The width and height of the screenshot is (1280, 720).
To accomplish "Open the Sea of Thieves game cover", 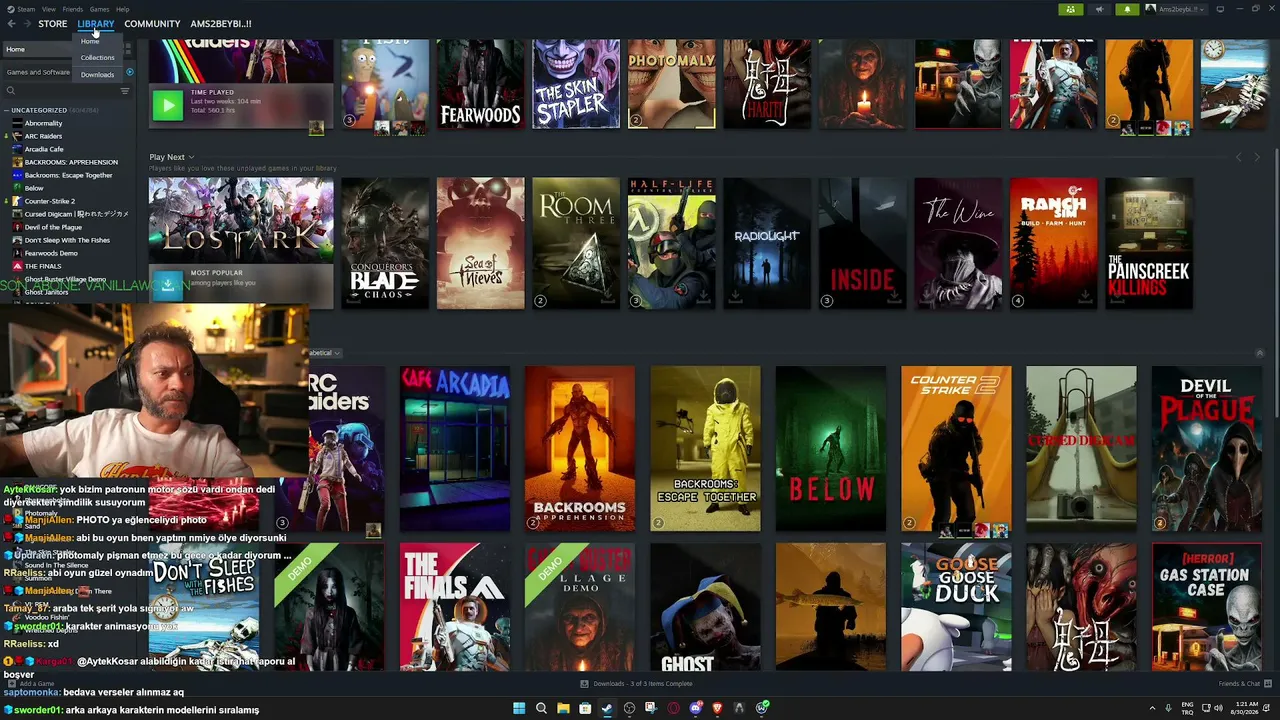I will coord(480,243).
